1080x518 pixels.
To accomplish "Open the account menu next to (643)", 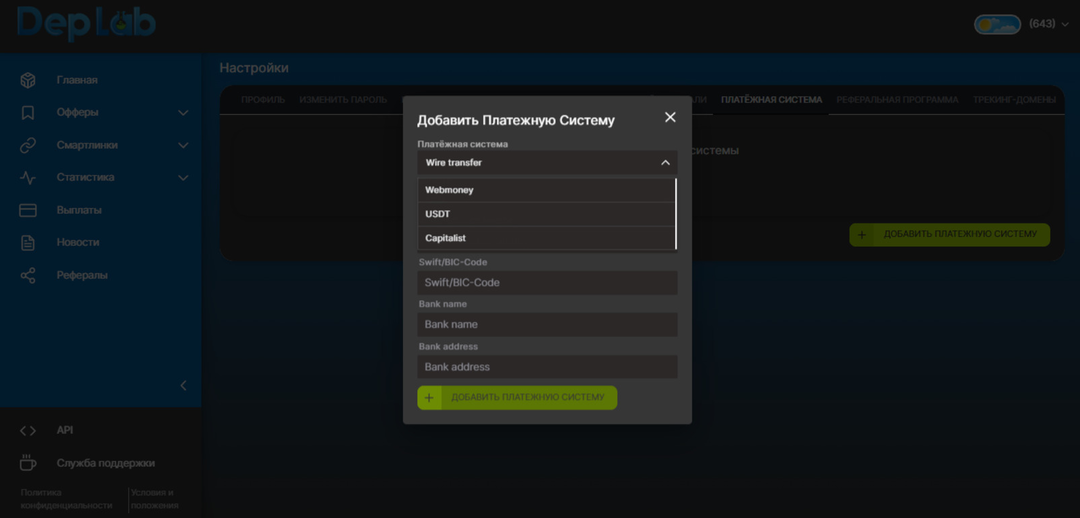I will pyautogui.click(x=1065, y=24).
